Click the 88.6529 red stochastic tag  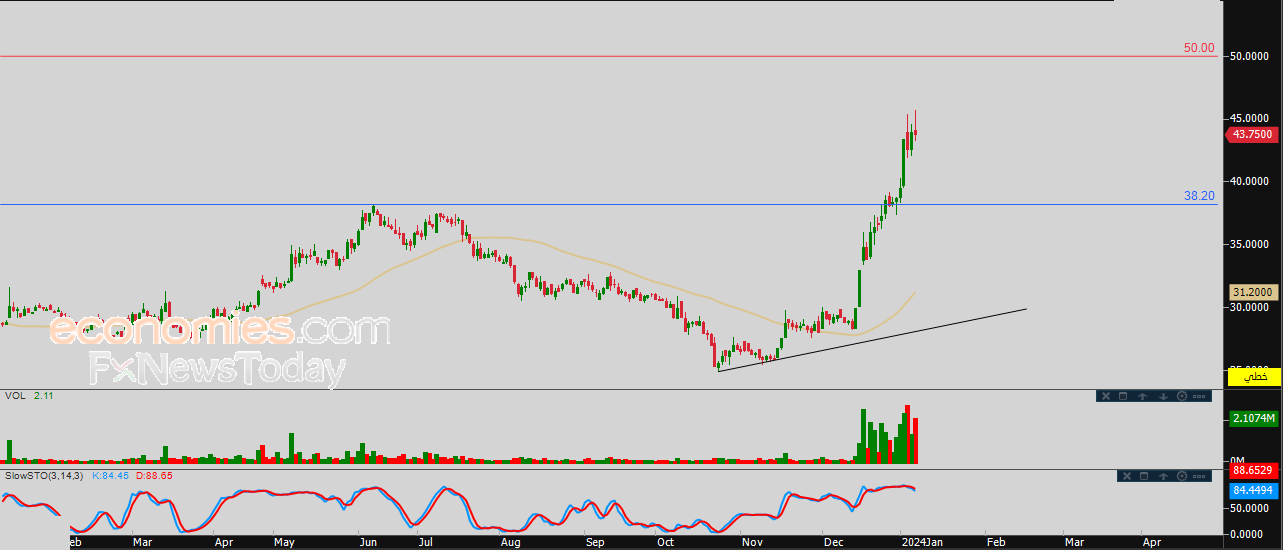[1254, 470]
